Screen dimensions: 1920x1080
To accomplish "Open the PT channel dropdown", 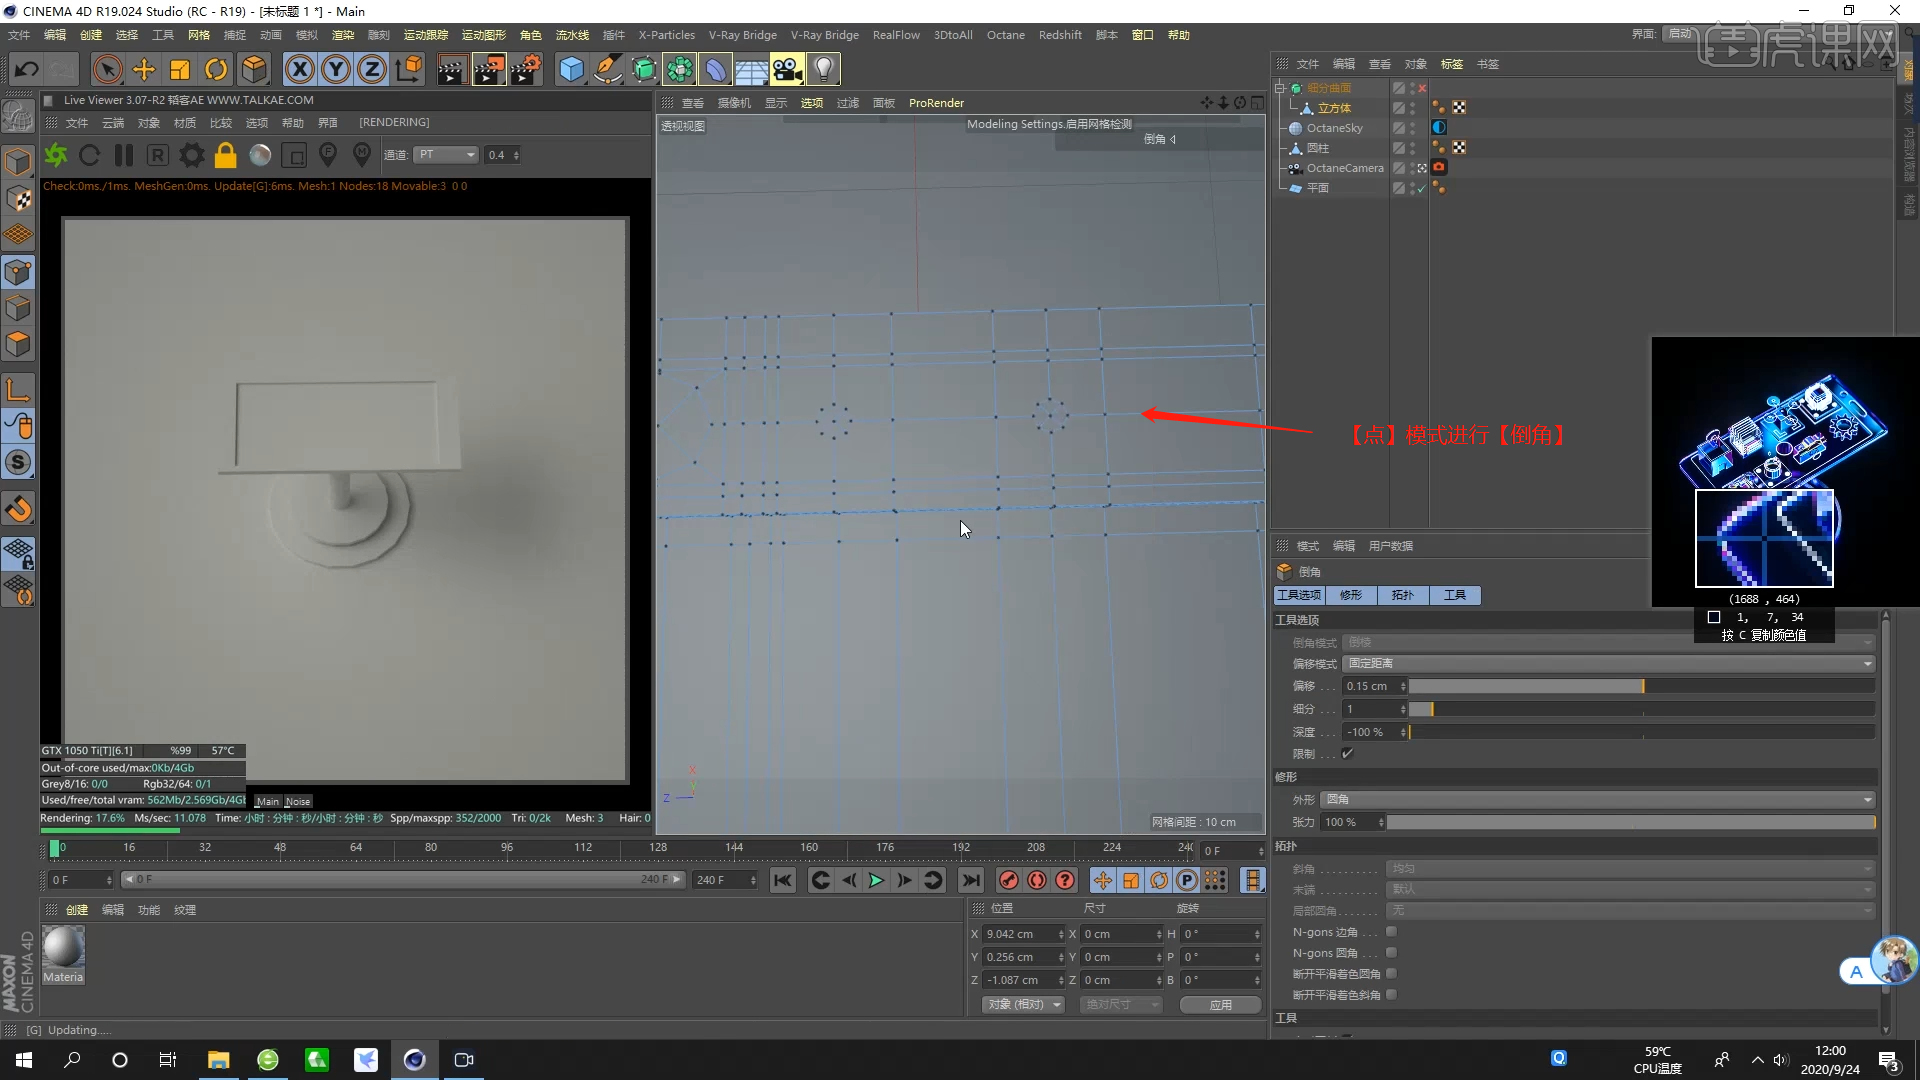I will point(446,155).
